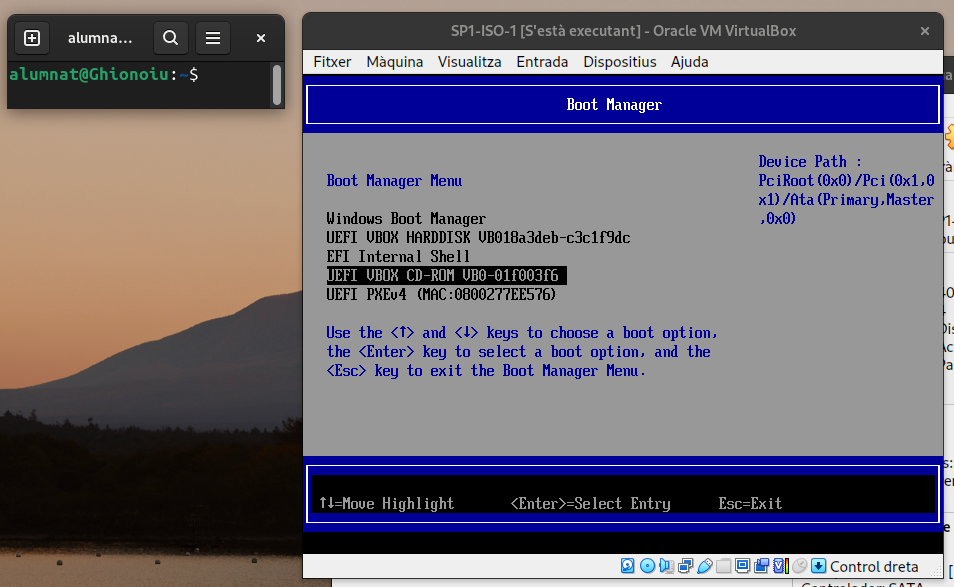Open the Dispositius menu
954x587 pixels.
[619, 62]
